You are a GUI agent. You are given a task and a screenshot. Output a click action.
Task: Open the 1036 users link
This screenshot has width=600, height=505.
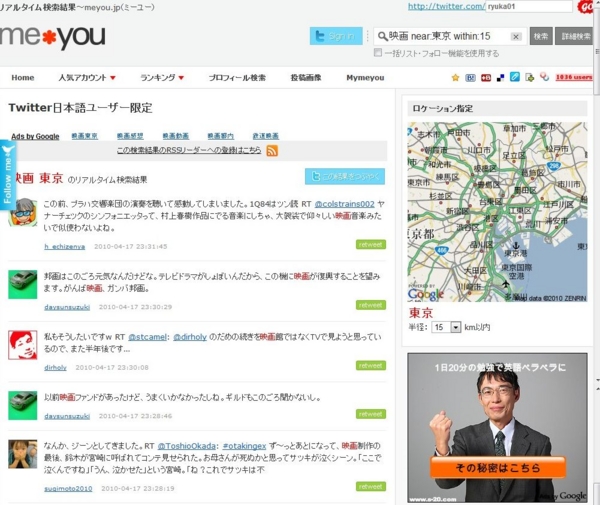(574, 77)
